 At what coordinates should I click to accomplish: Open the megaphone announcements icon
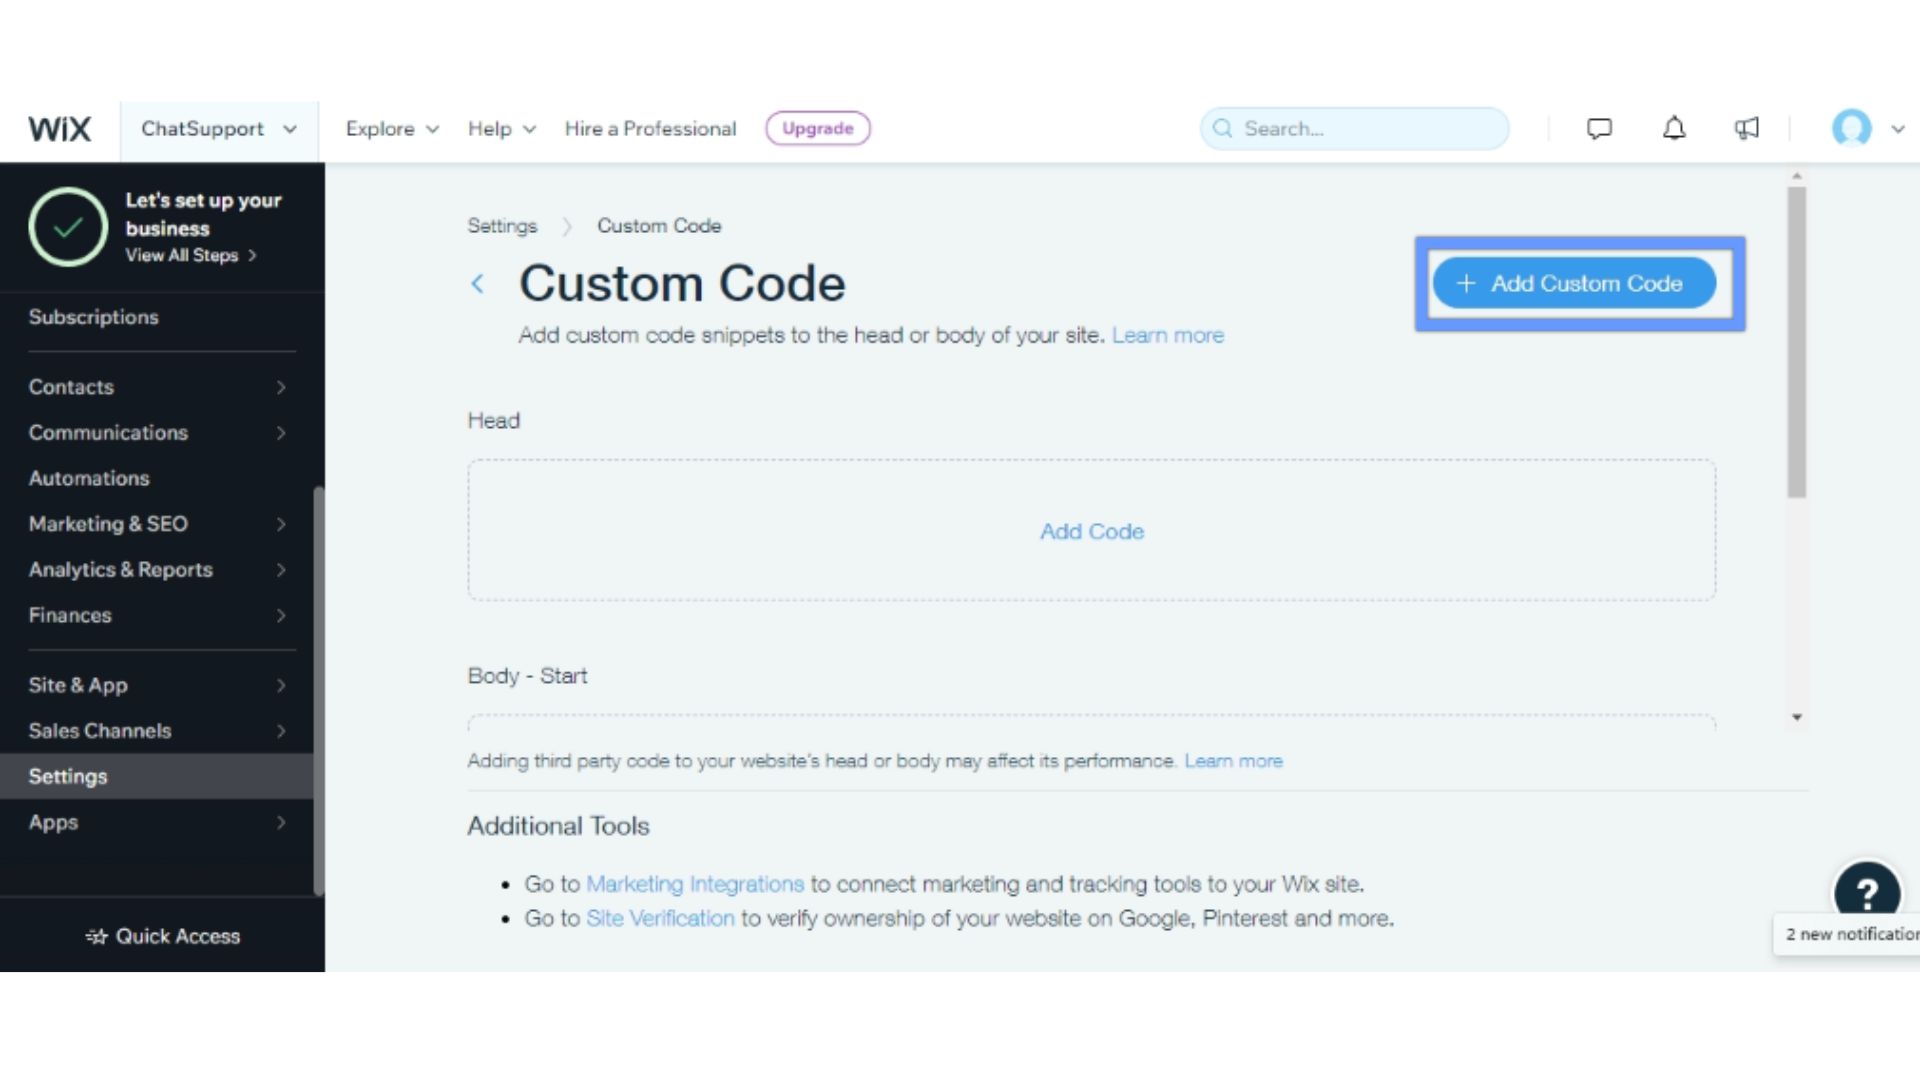tap(1747, 128)
